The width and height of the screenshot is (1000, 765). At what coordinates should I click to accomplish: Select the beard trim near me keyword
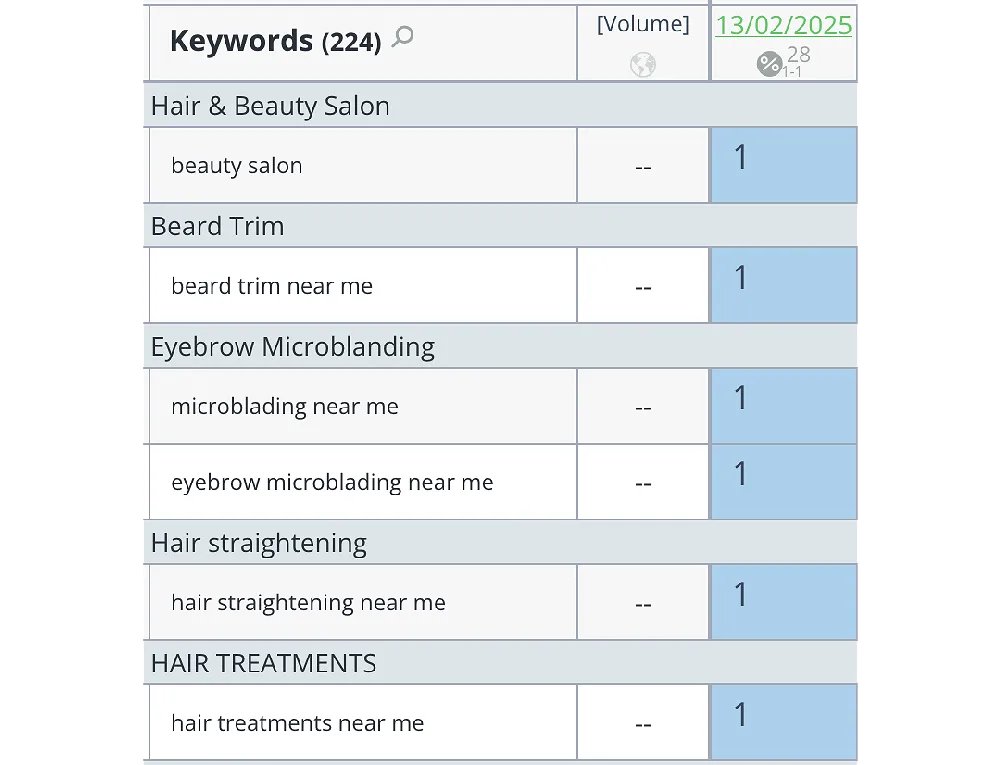click(x=272, y=286)
